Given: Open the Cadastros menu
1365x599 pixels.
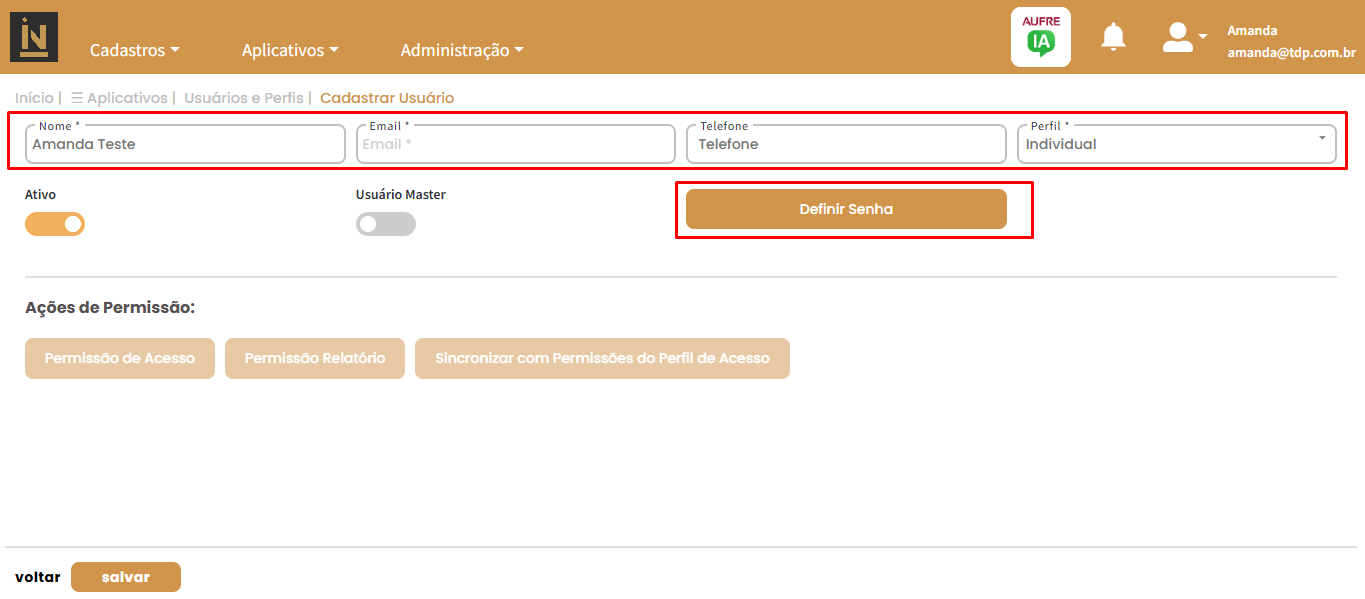Looking at the screenshot, I should (134, 50).
